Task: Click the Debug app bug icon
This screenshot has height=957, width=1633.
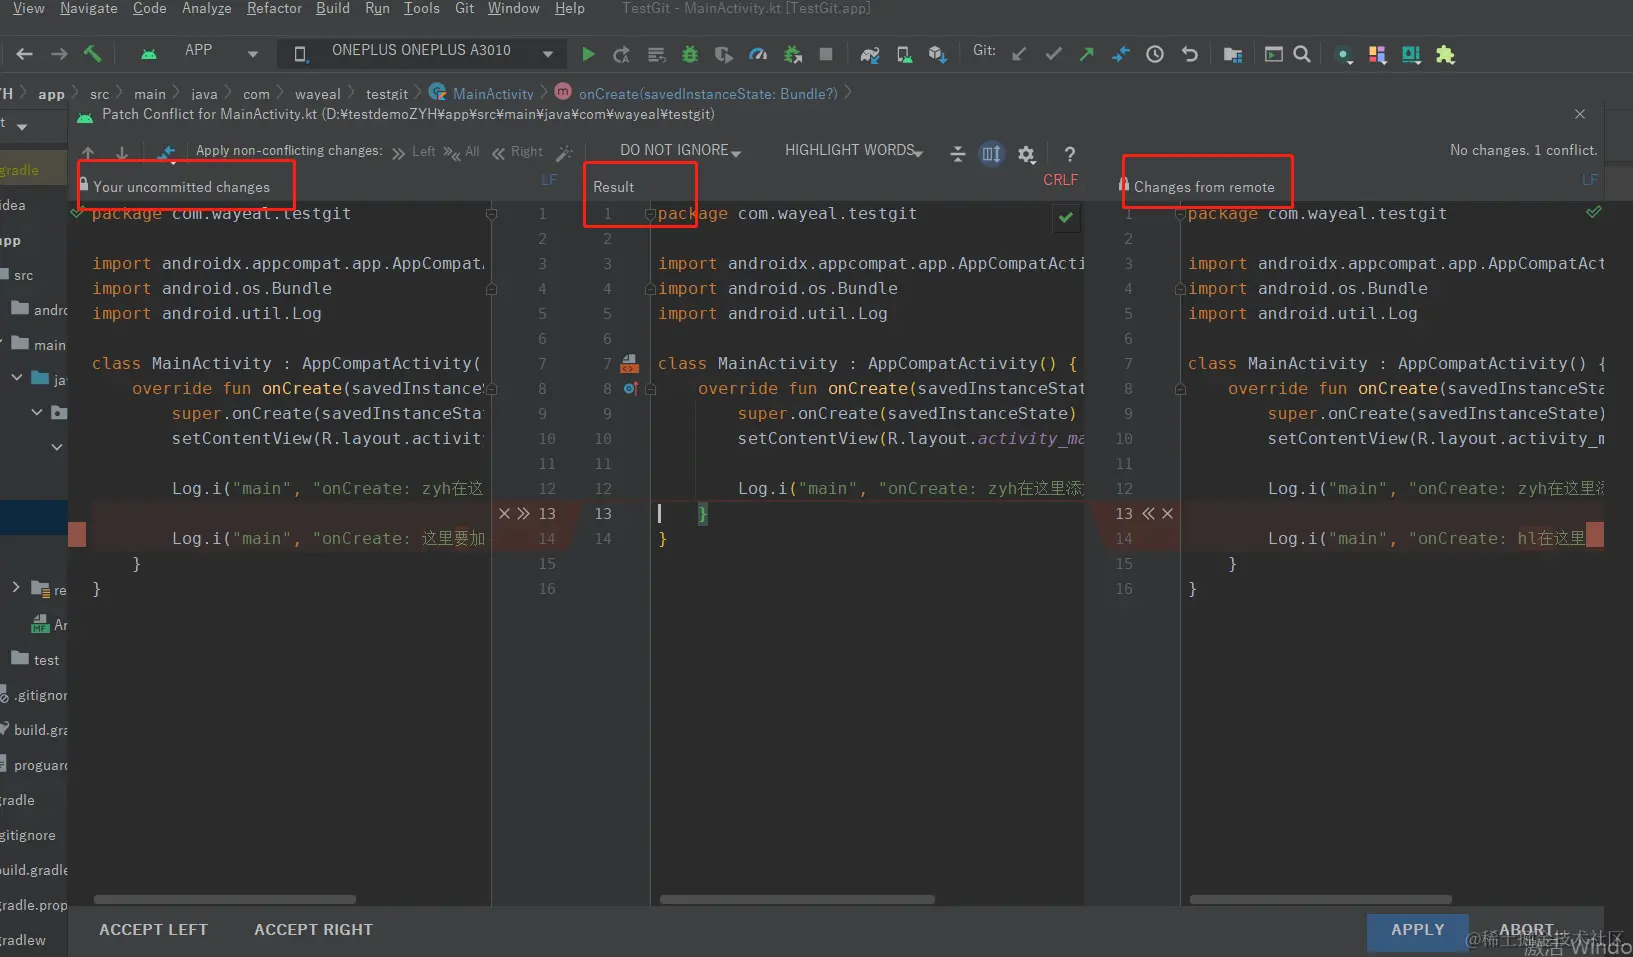Action: [690, 54]
